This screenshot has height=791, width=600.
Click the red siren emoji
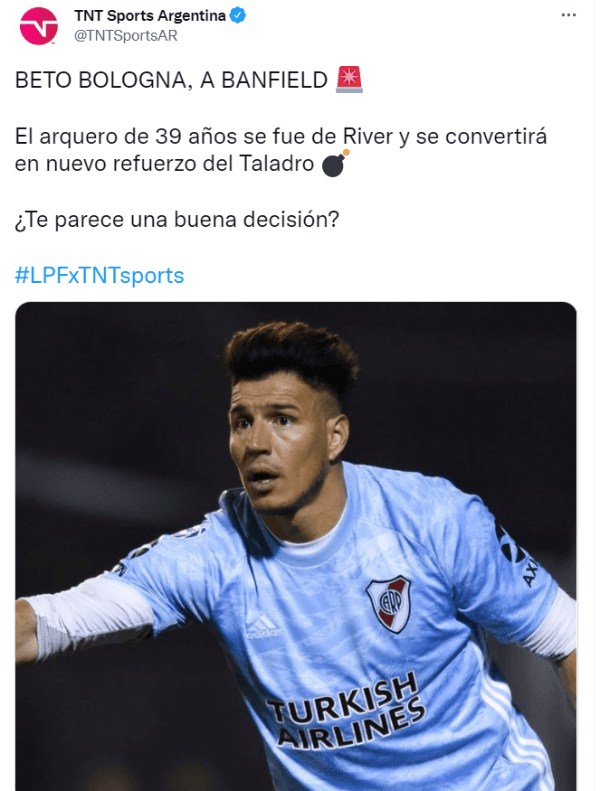pos(349,79)
